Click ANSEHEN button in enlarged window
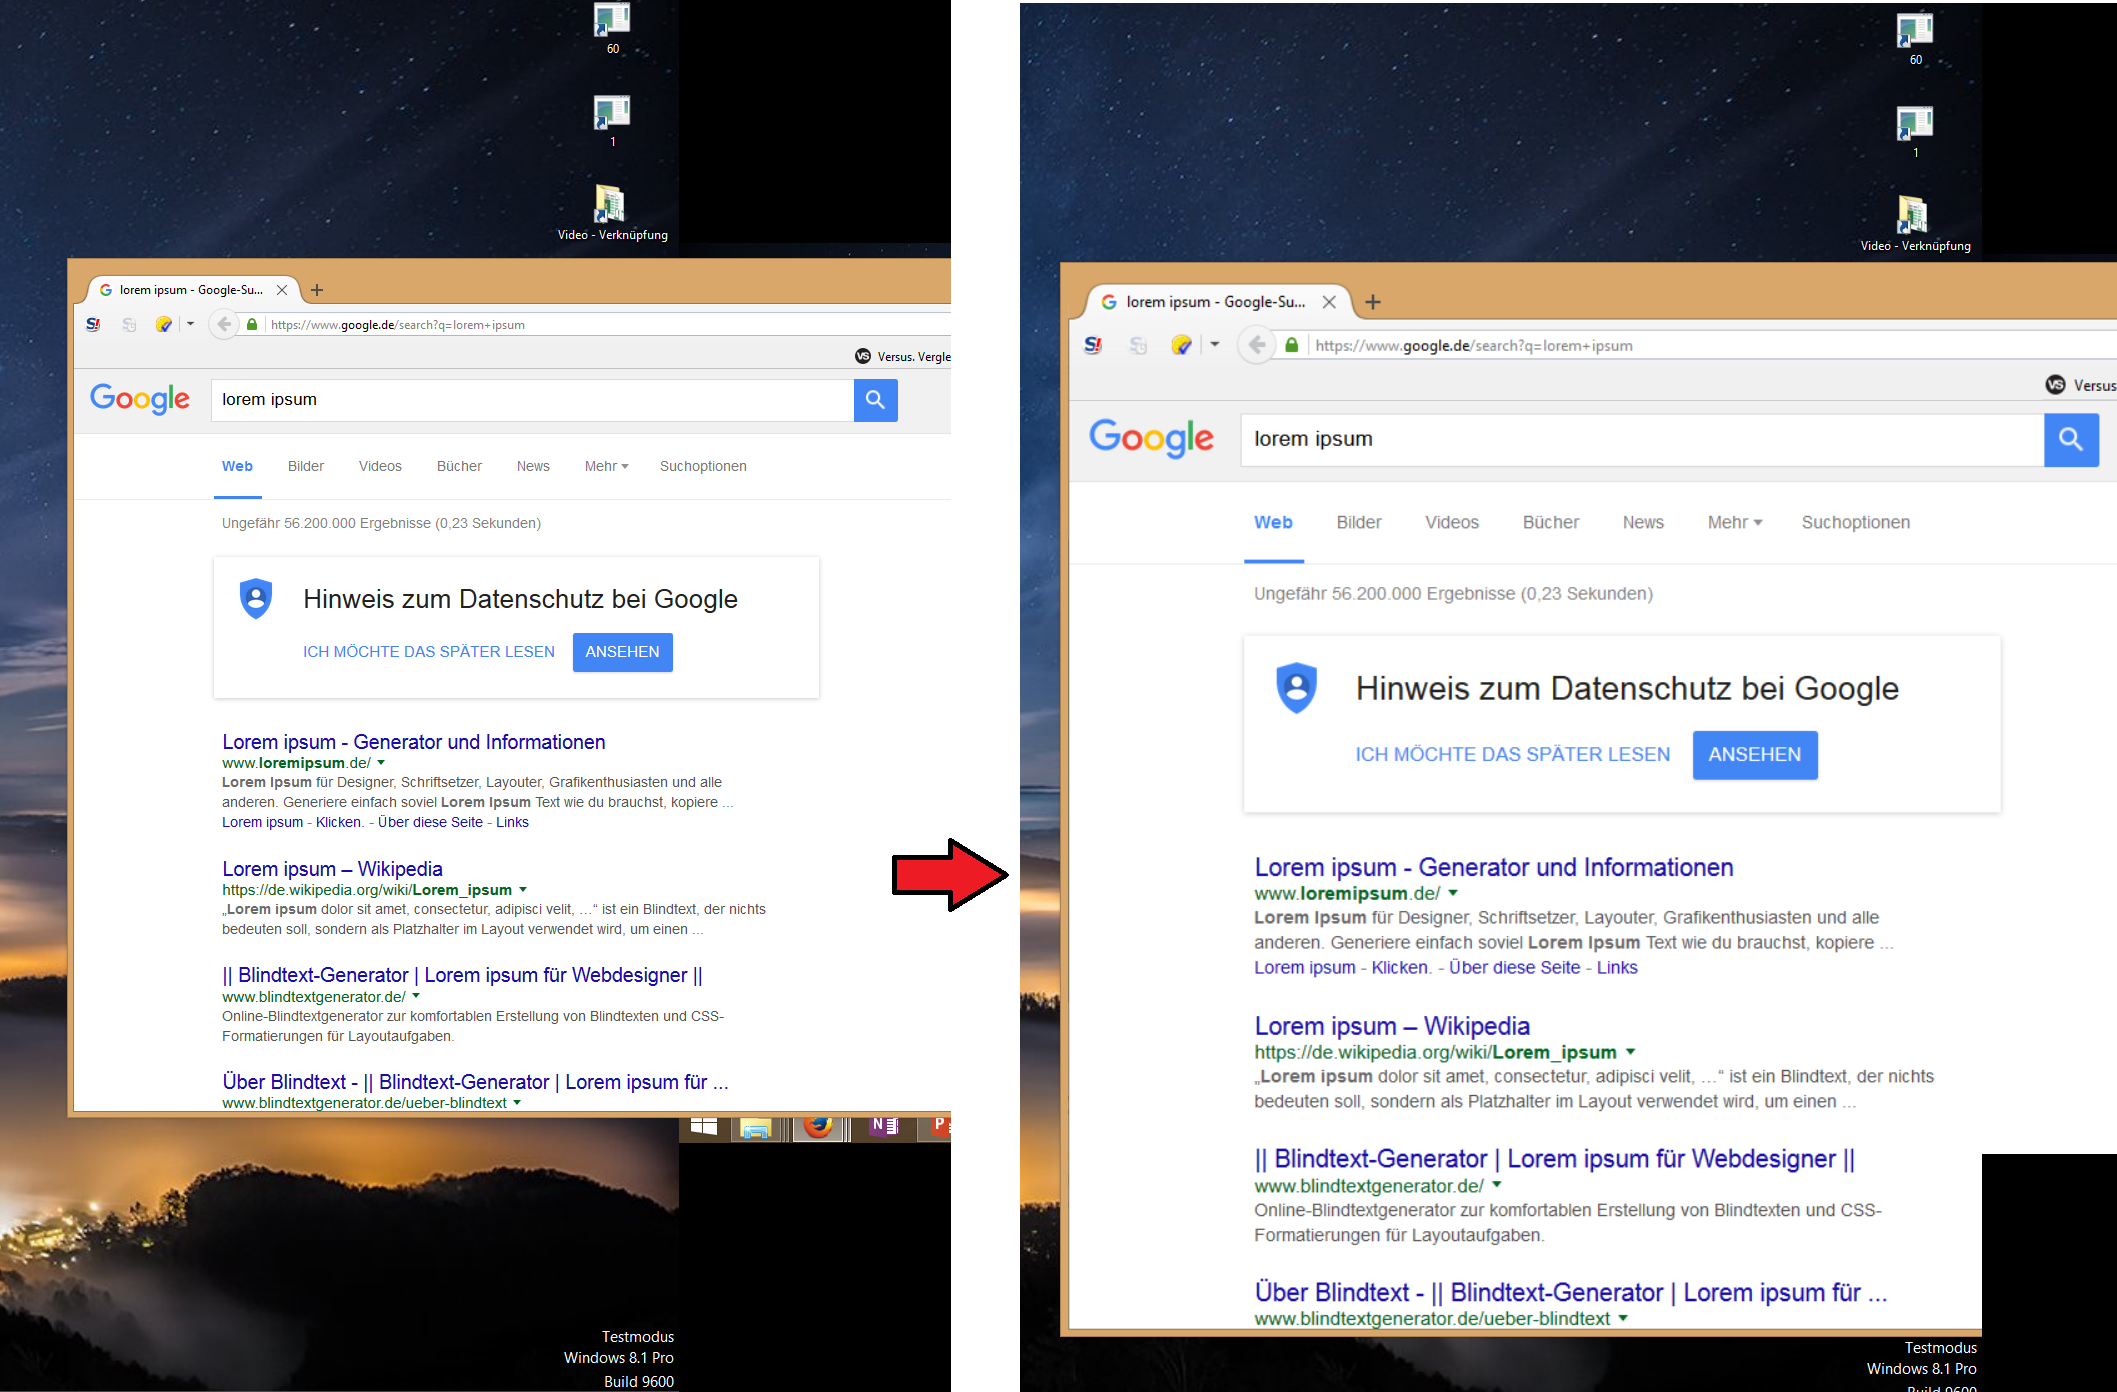Image resolution: width=2117 pixels, height=1392 pixels. tap(1755, 755)
